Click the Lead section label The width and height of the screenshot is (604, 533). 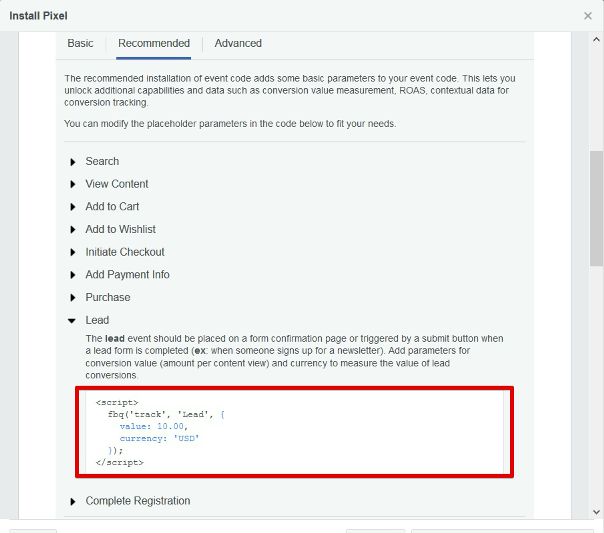tap(97, 320)
